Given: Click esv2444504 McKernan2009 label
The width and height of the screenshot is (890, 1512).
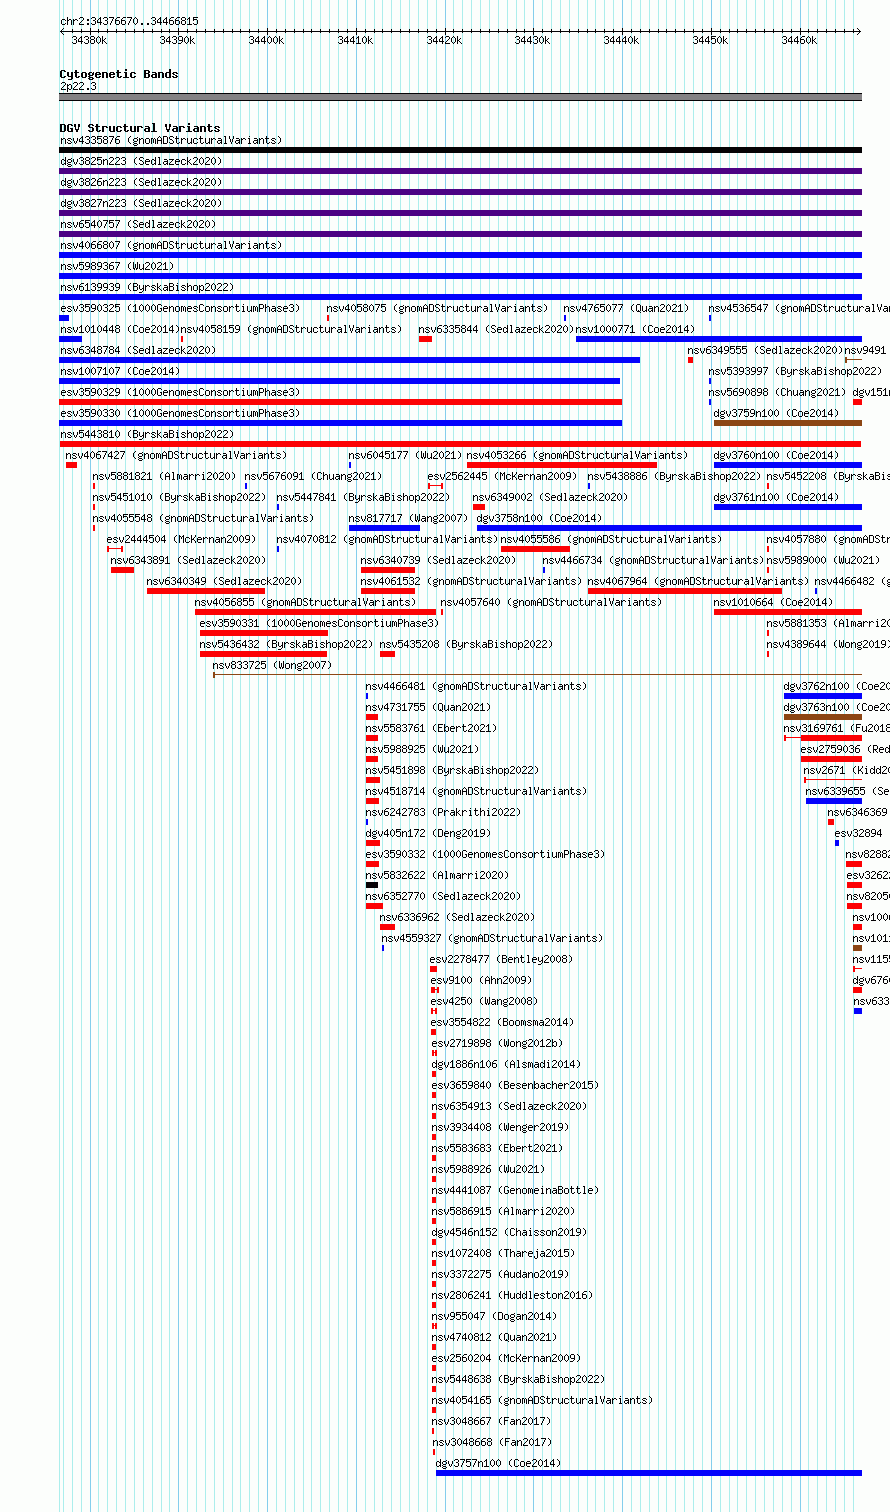Looking at the screenshot, I should click(182, 539).
